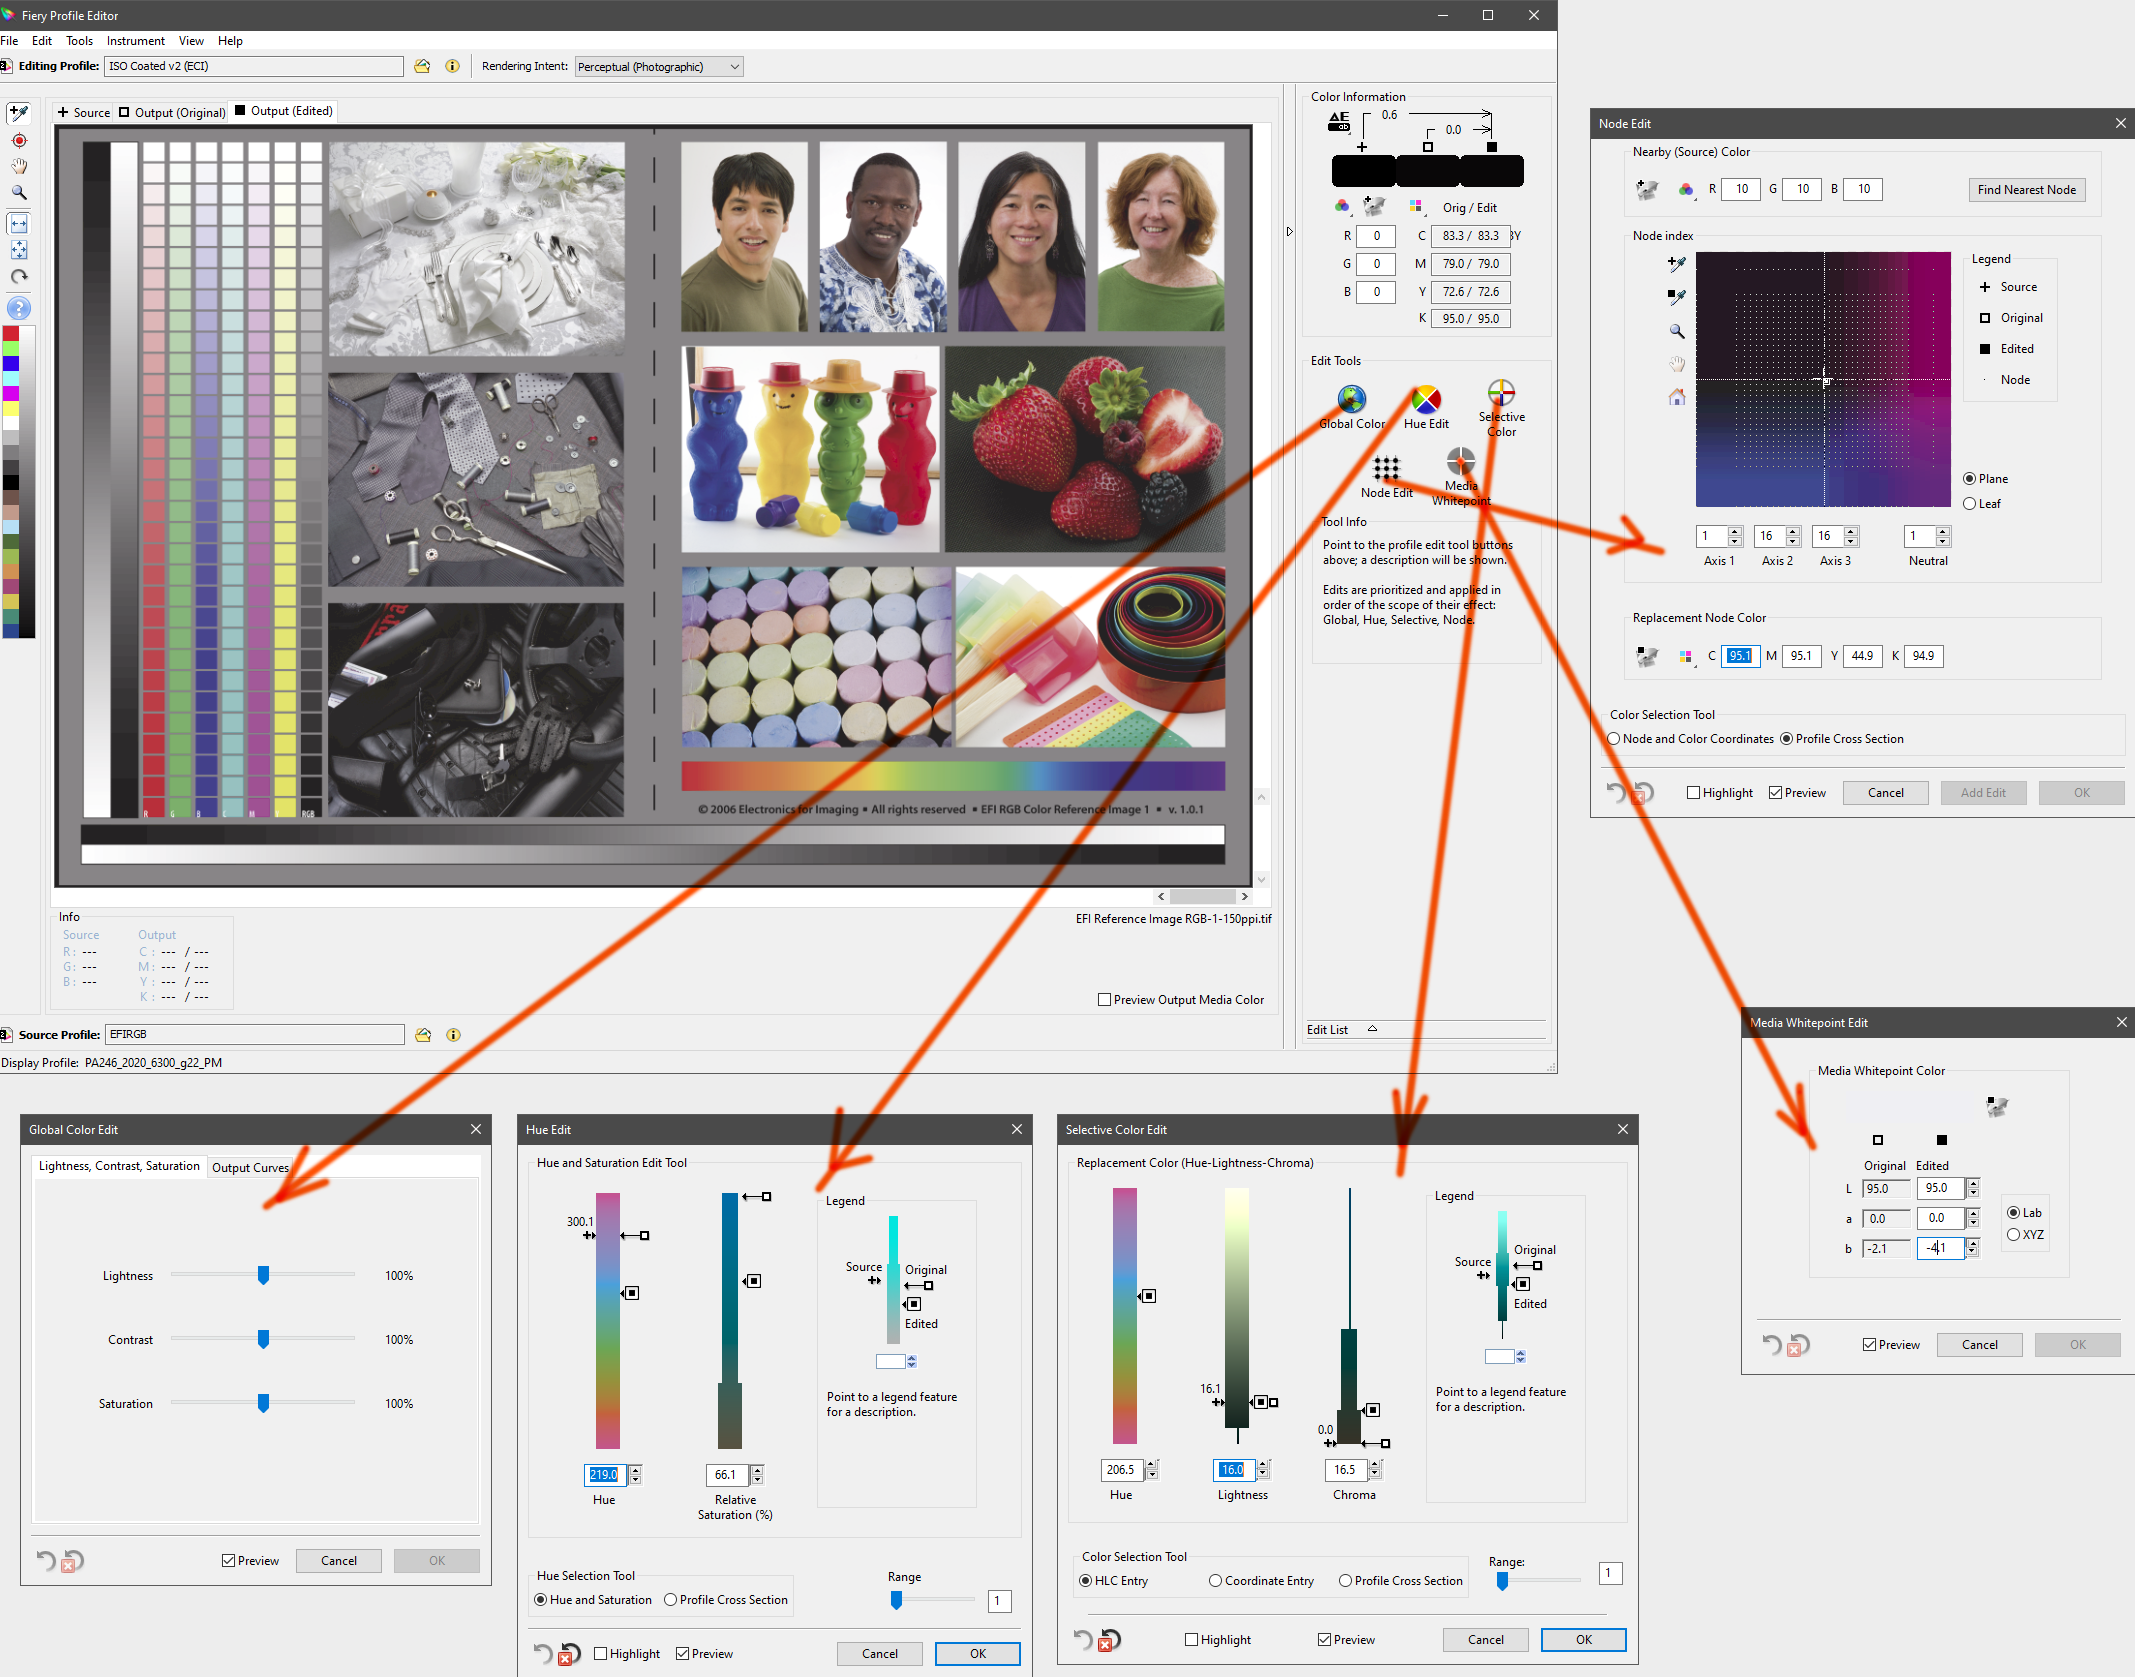Viewport: 2135px width, 1677px height.
Task: Open the Instrument menu
Action: click(x=135, y=41)
